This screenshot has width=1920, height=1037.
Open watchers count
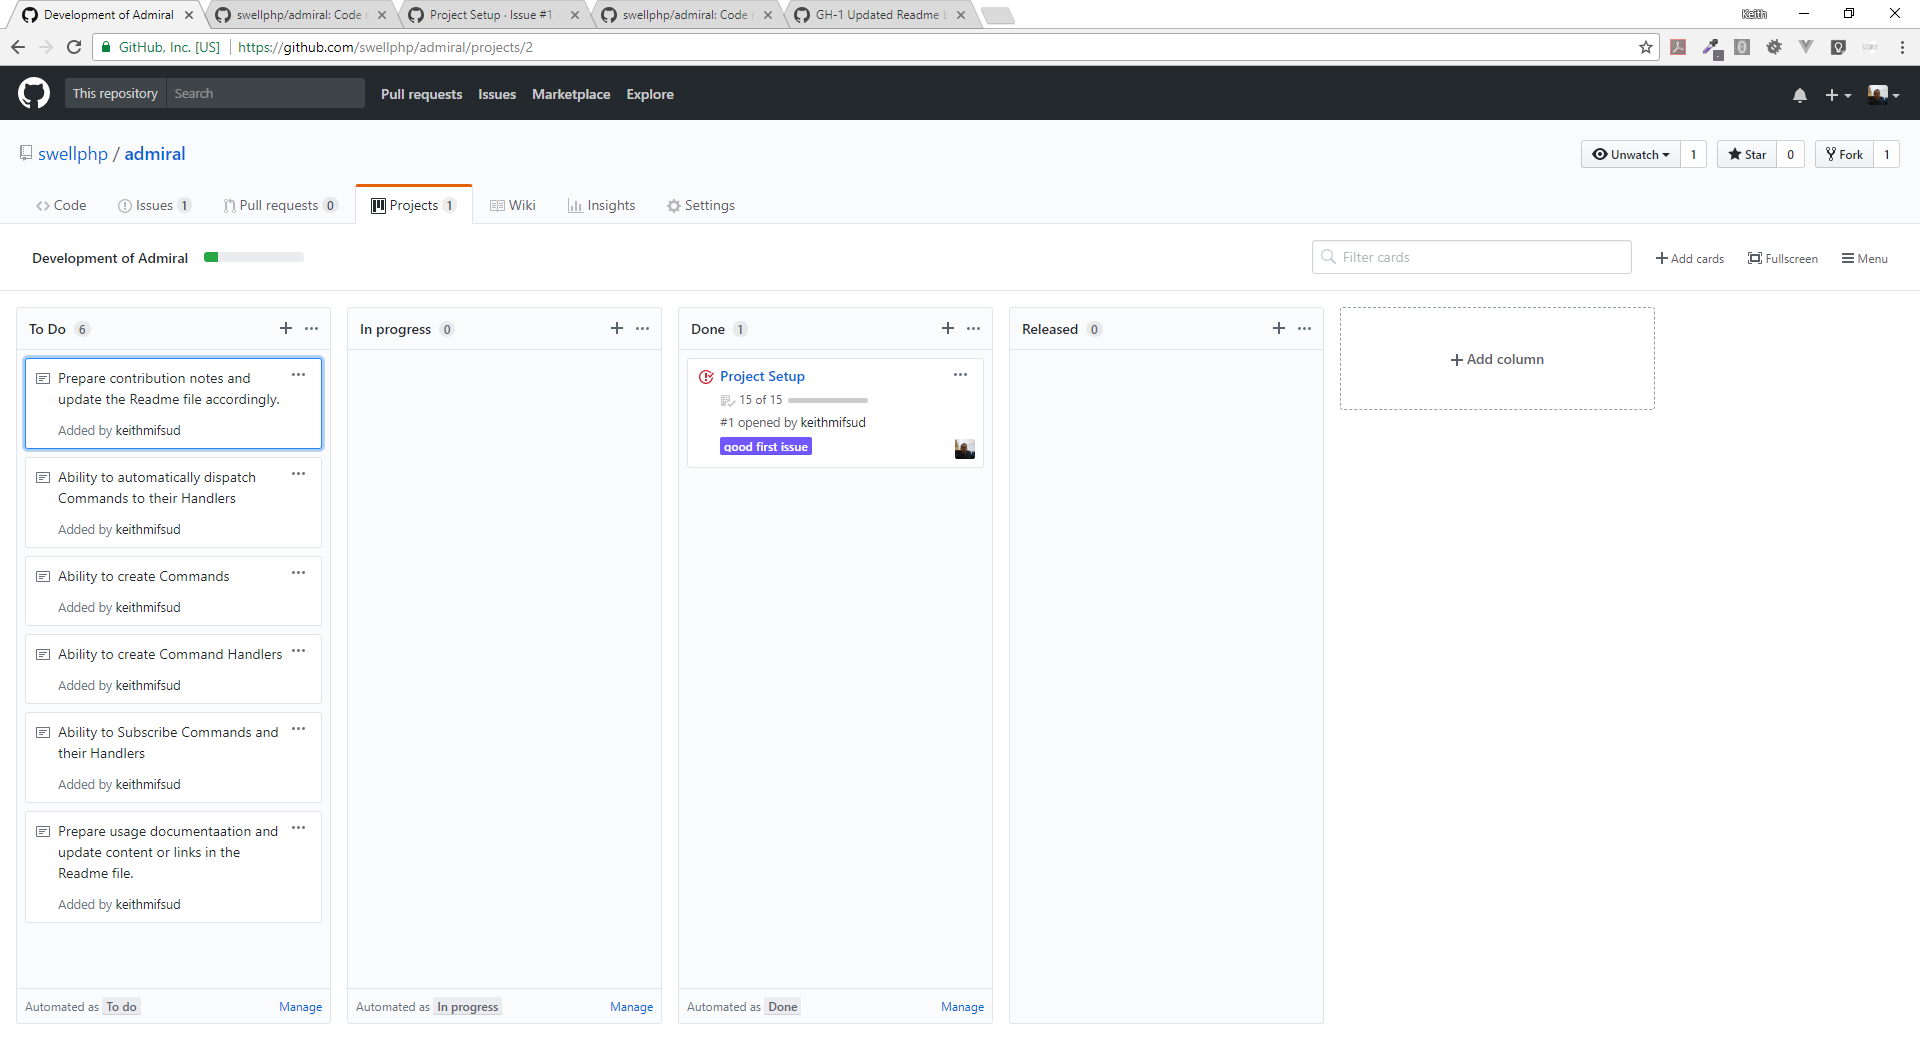point(1693,154)
